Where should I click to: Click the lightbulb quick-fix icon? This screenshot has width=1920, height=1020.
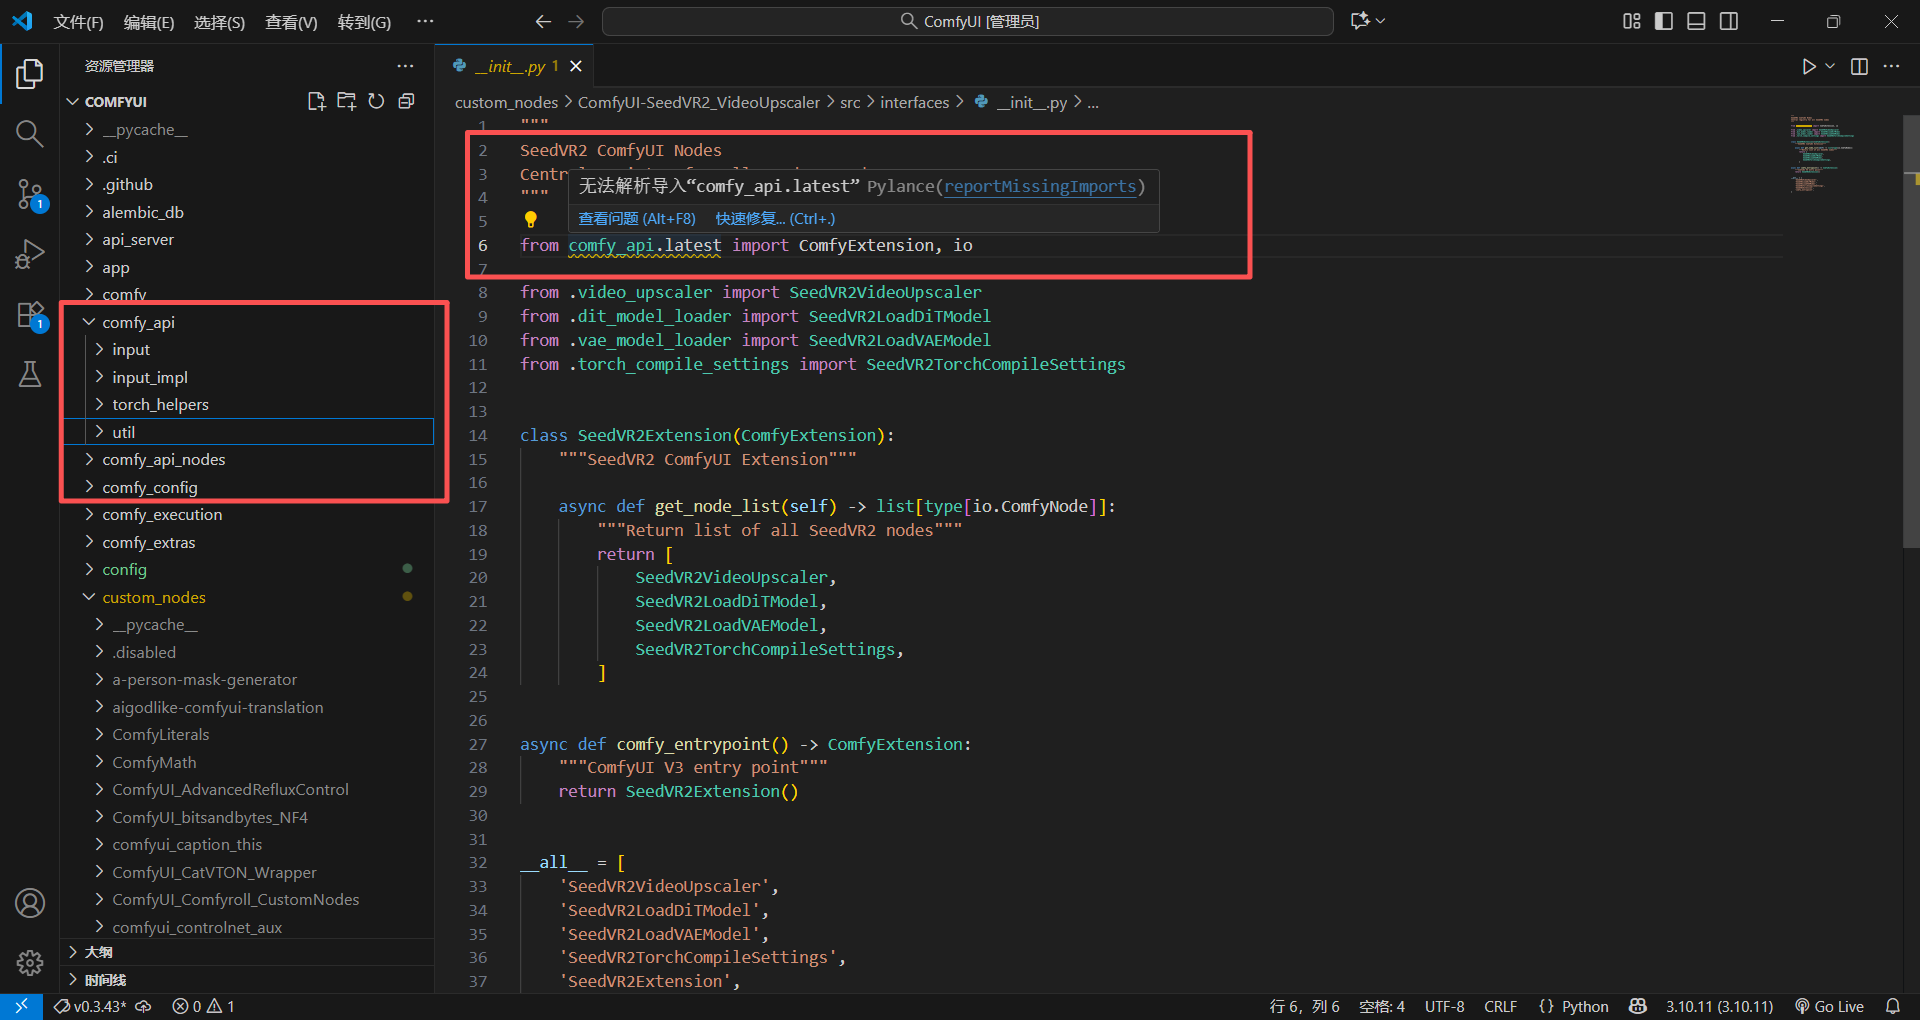531,219
